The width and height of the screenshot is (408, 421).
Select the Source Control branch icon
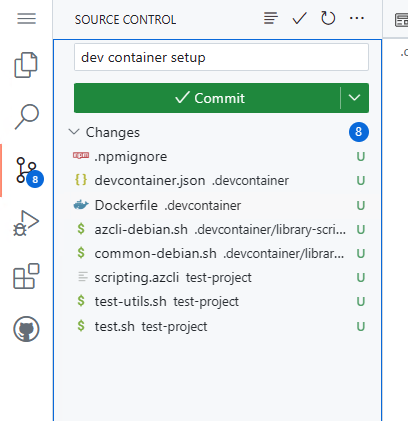click(x=26, y=171)
